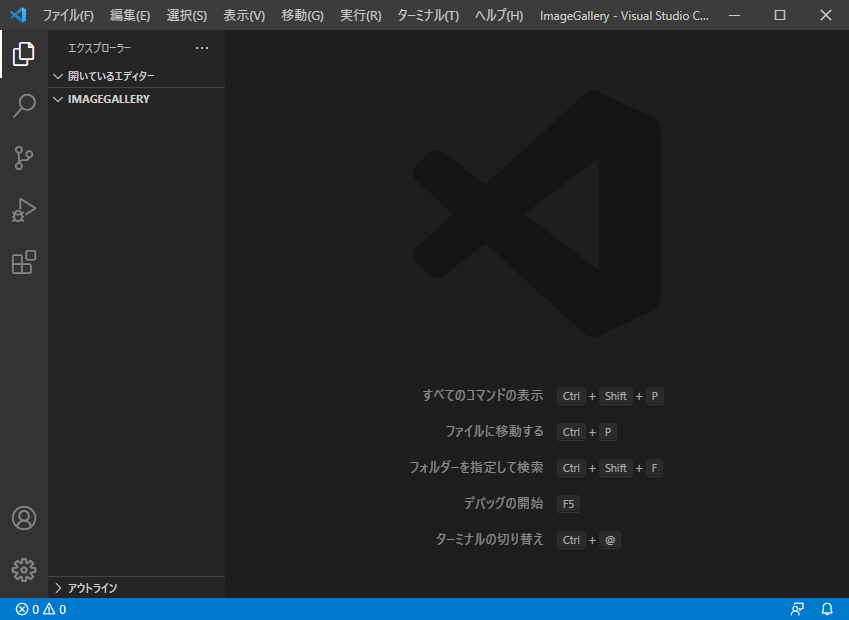Collapse the 開いているエディター section
The height and width of the screenshot is (620, 849).
tap(136, 76)
